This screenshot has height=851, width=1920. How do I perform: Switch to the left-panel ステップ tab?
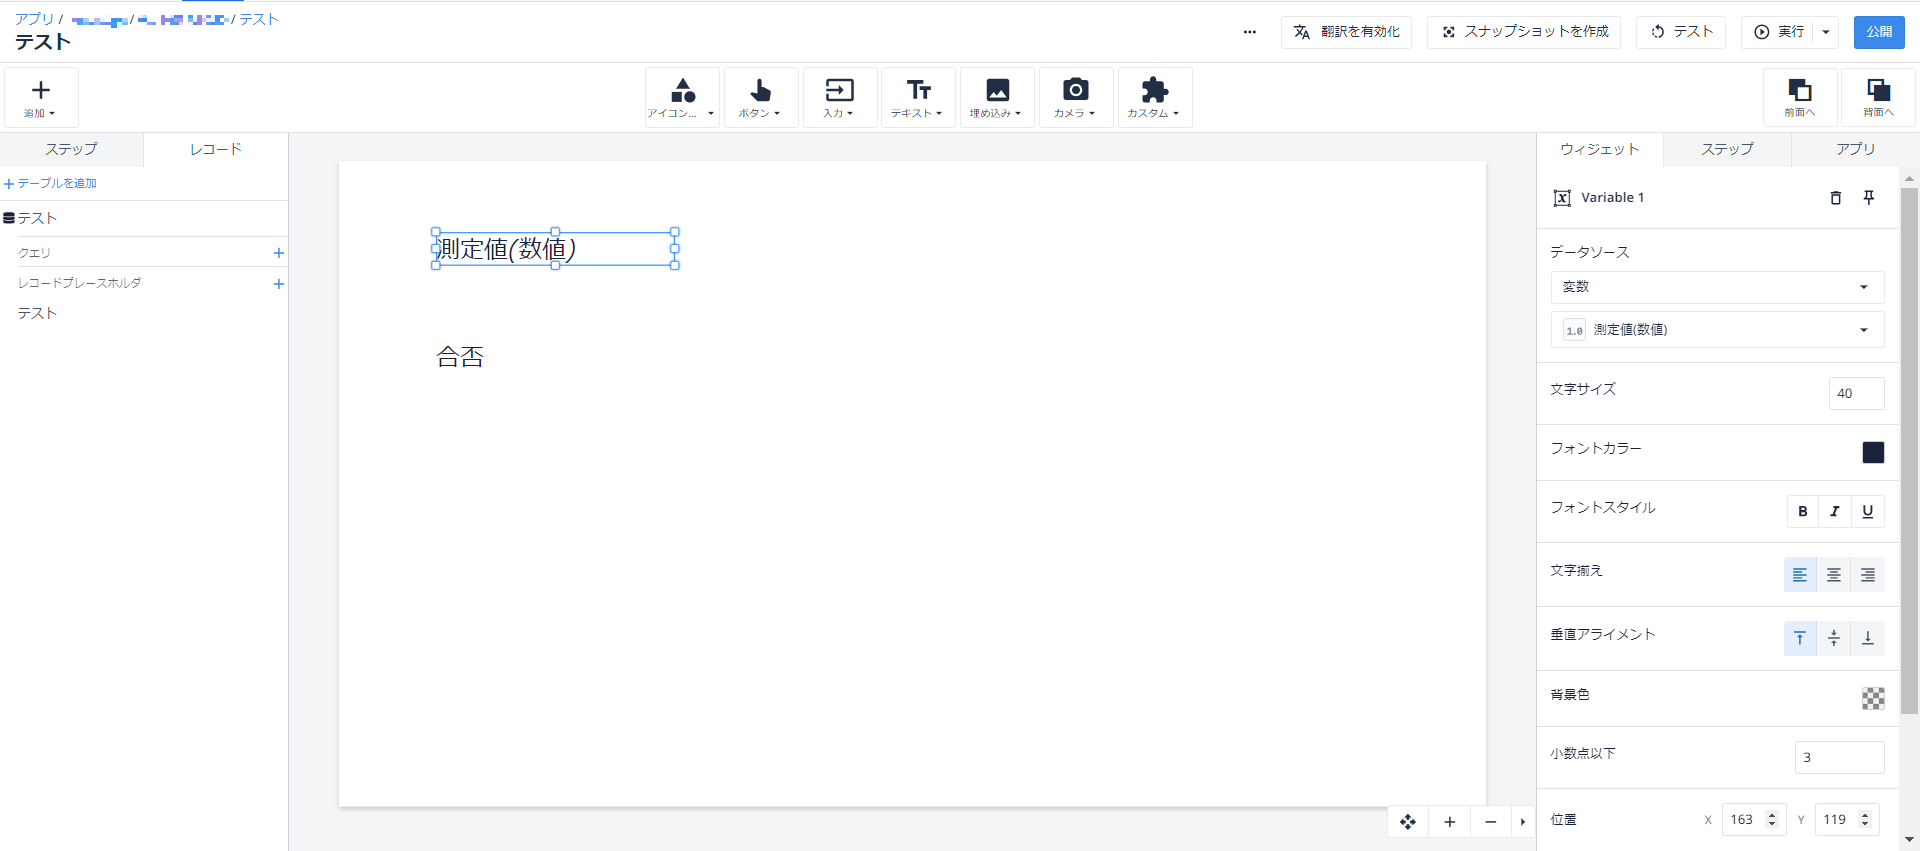pyautogui.click(x=71, y=149)
